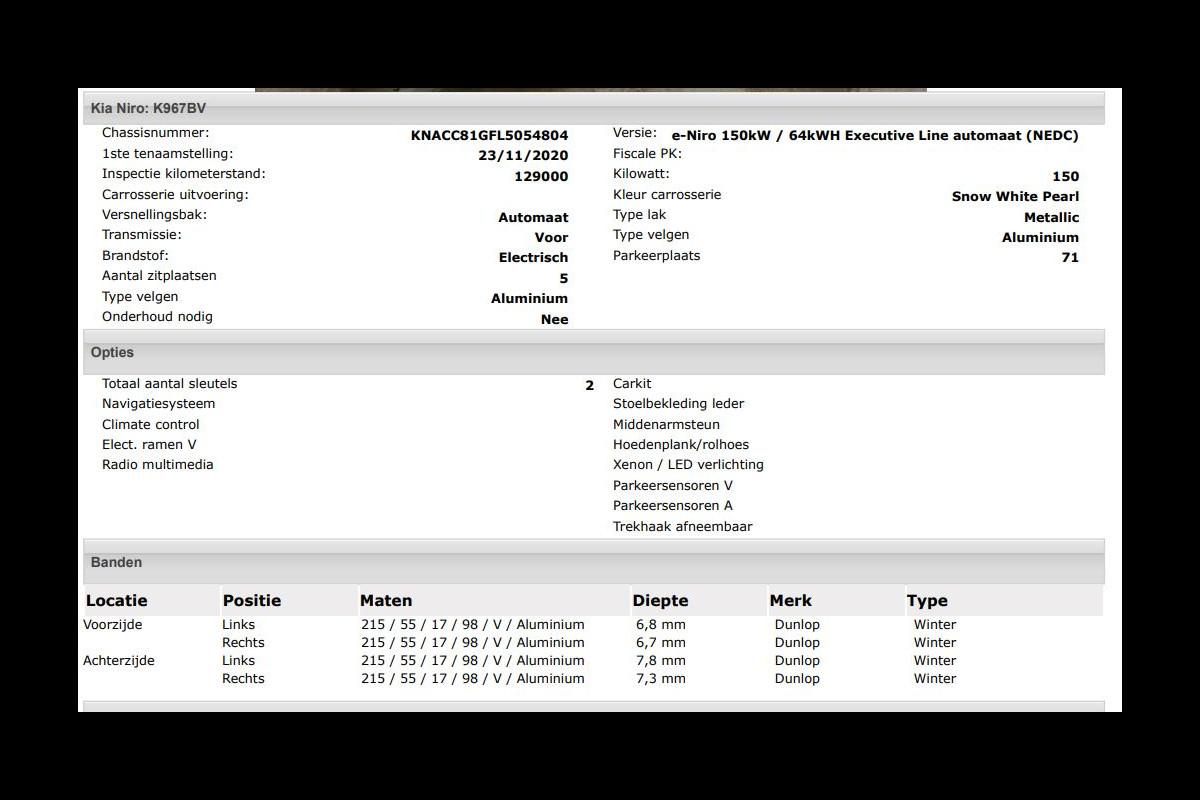Click the Positie column header
Image resolution: width=1200 pixels, height=800 pixels.
(x=252, y=601)
